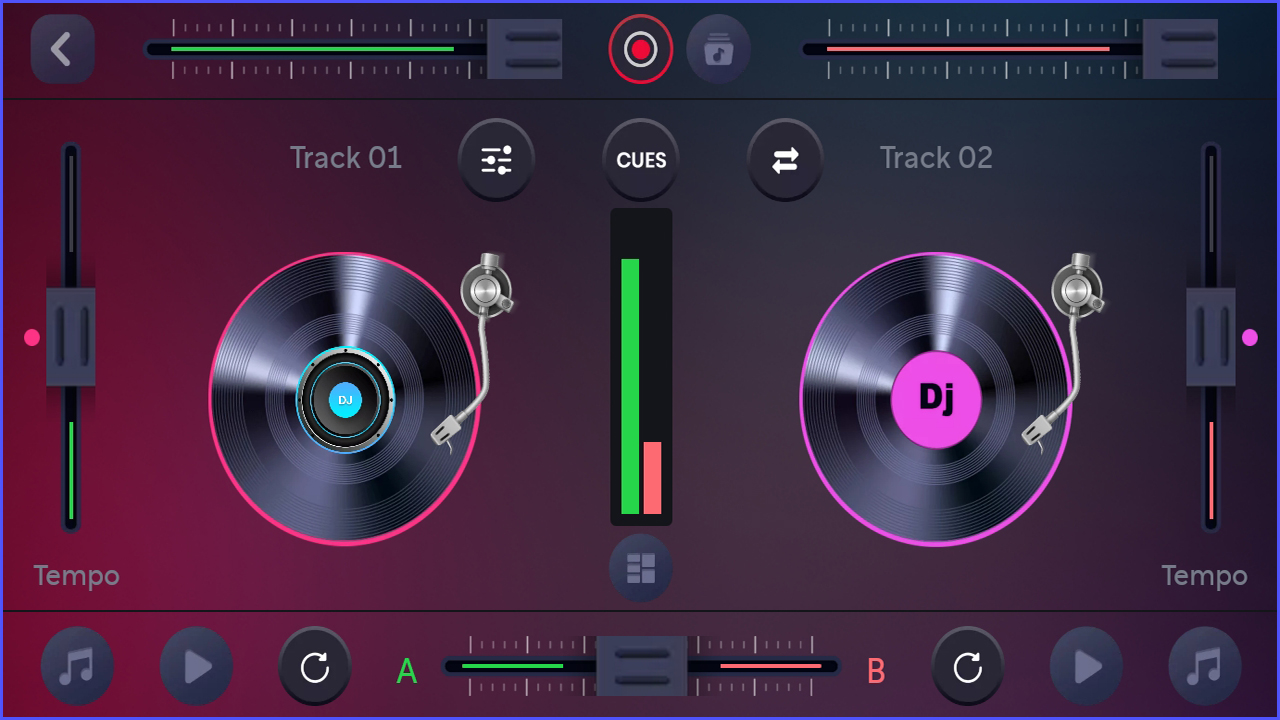
Task: Toggle the recording button at the top
Action: click(x=640, y=50)
